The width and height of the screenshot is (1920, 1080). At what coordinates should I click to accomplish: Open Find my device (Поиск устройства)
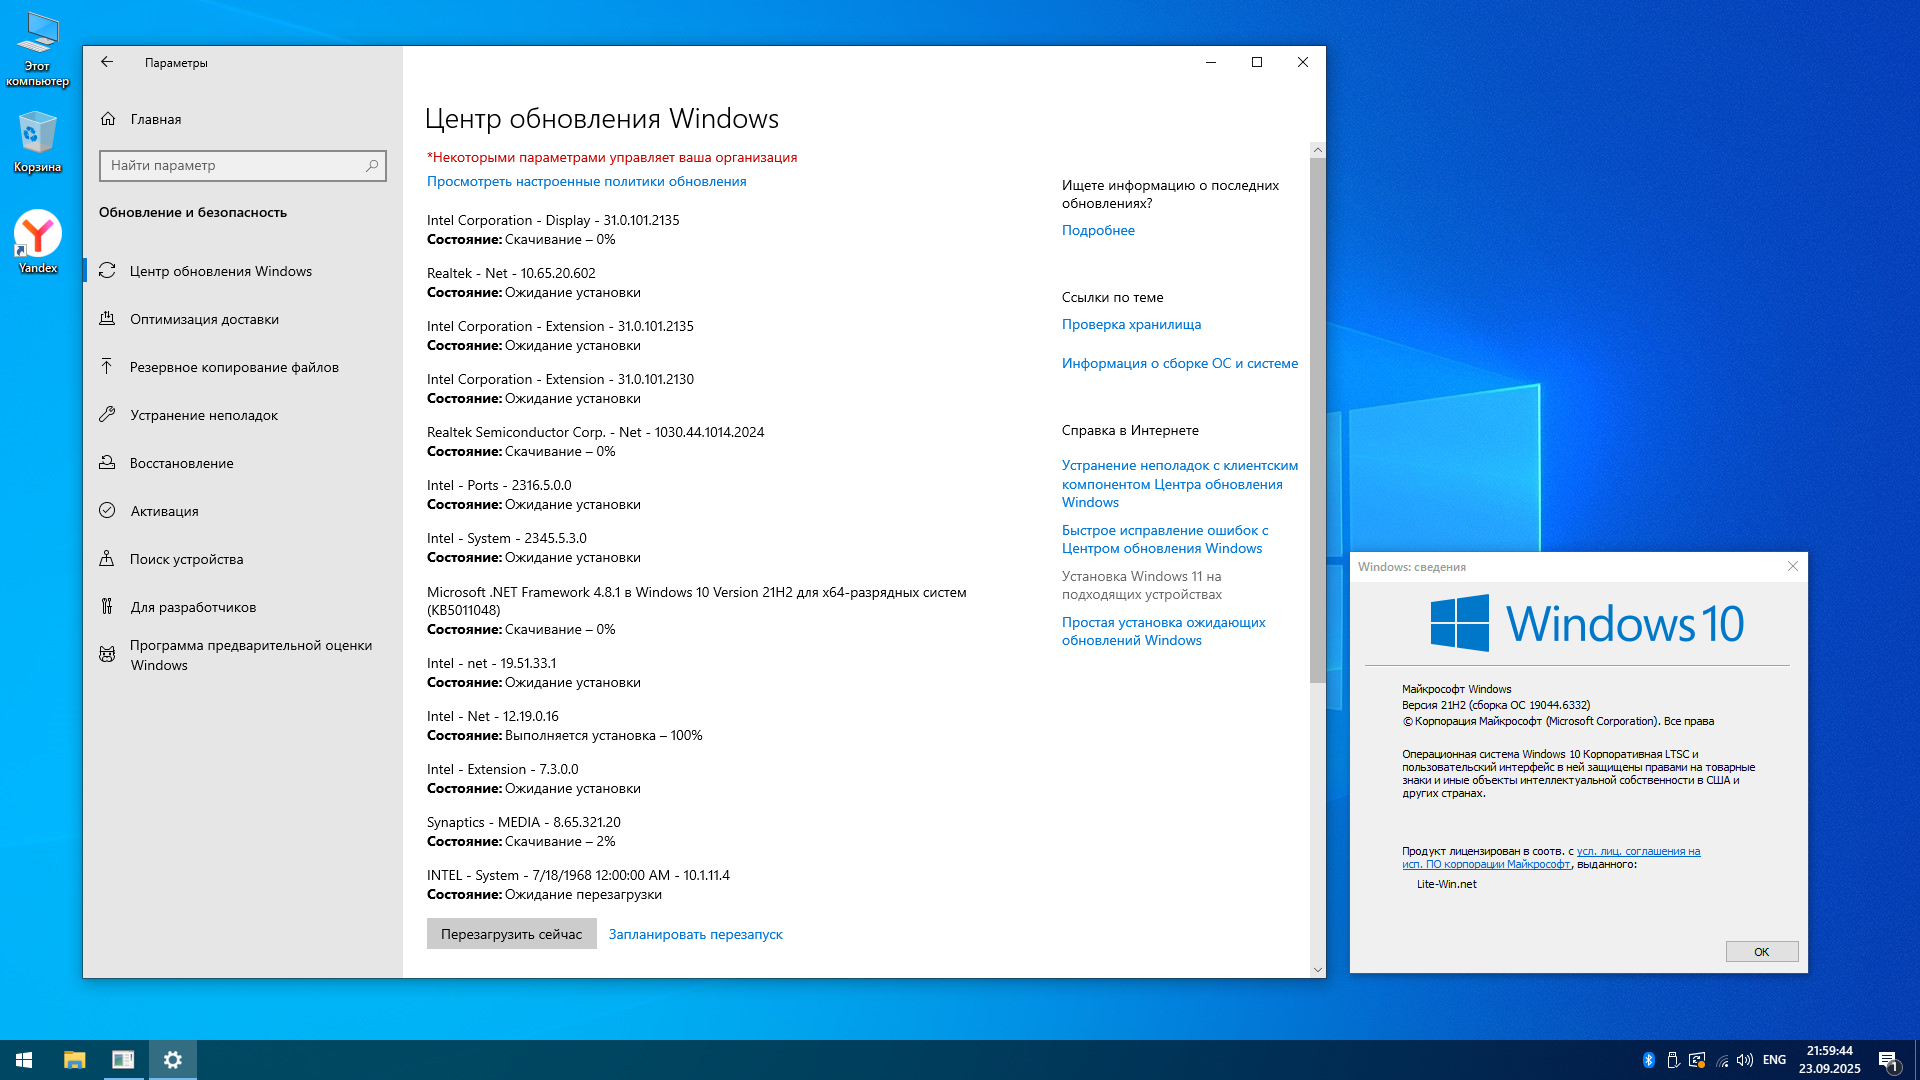point(186,559)
